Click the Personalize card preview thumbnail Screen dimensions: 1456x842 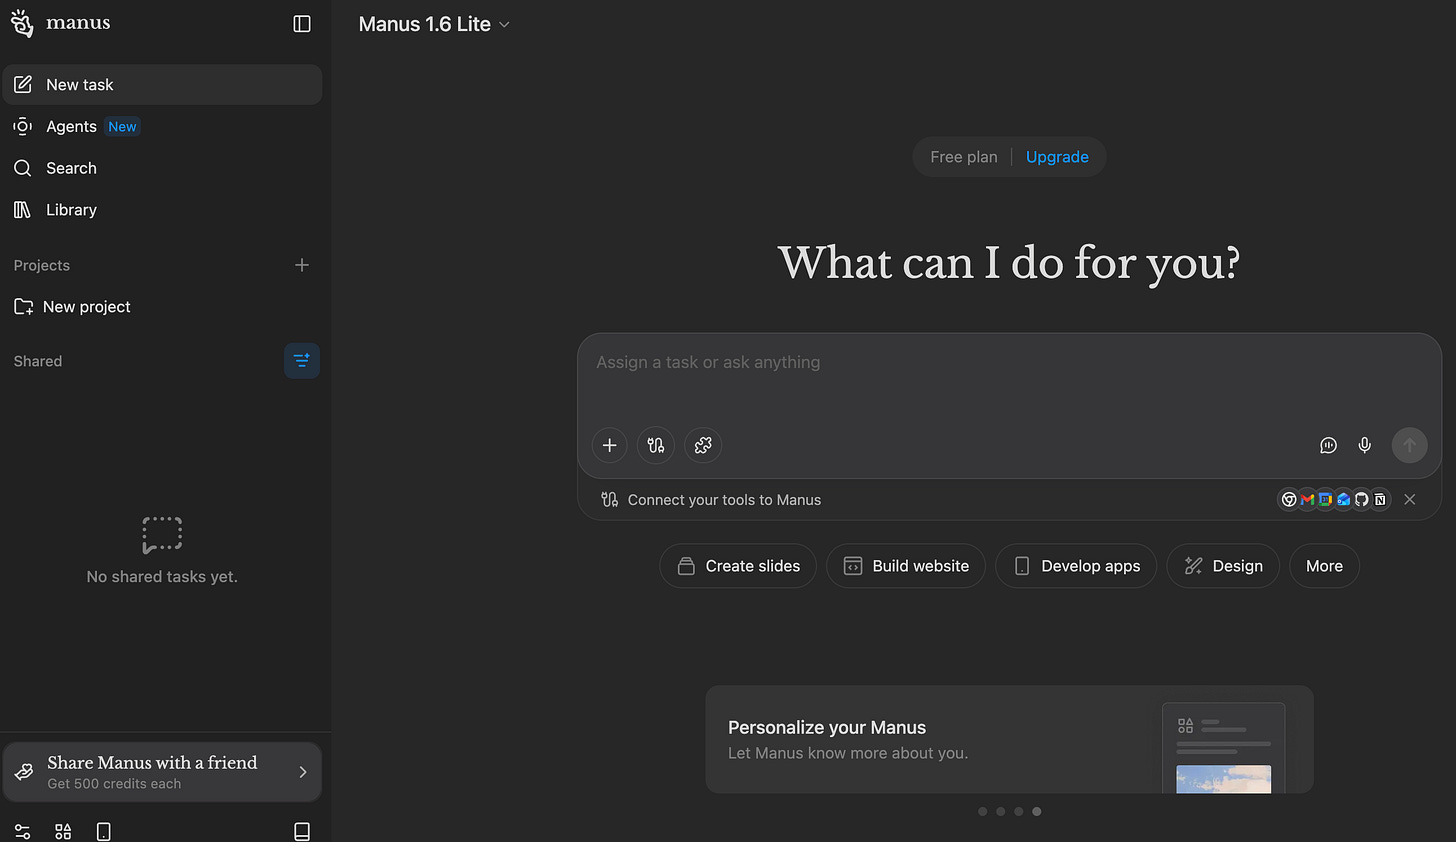click(x=1224, y=748)
